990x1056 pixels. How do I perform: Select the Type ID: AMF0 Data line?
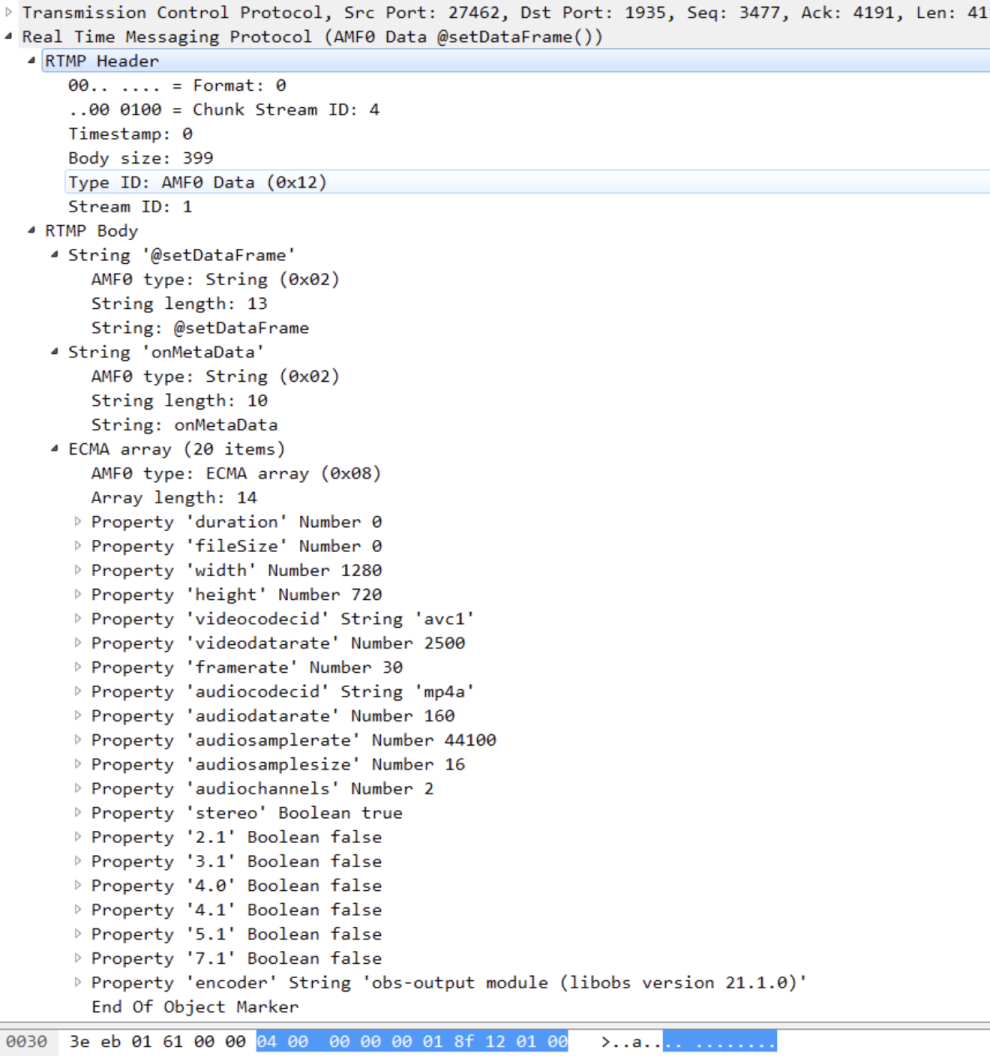[x=197, y=182]
